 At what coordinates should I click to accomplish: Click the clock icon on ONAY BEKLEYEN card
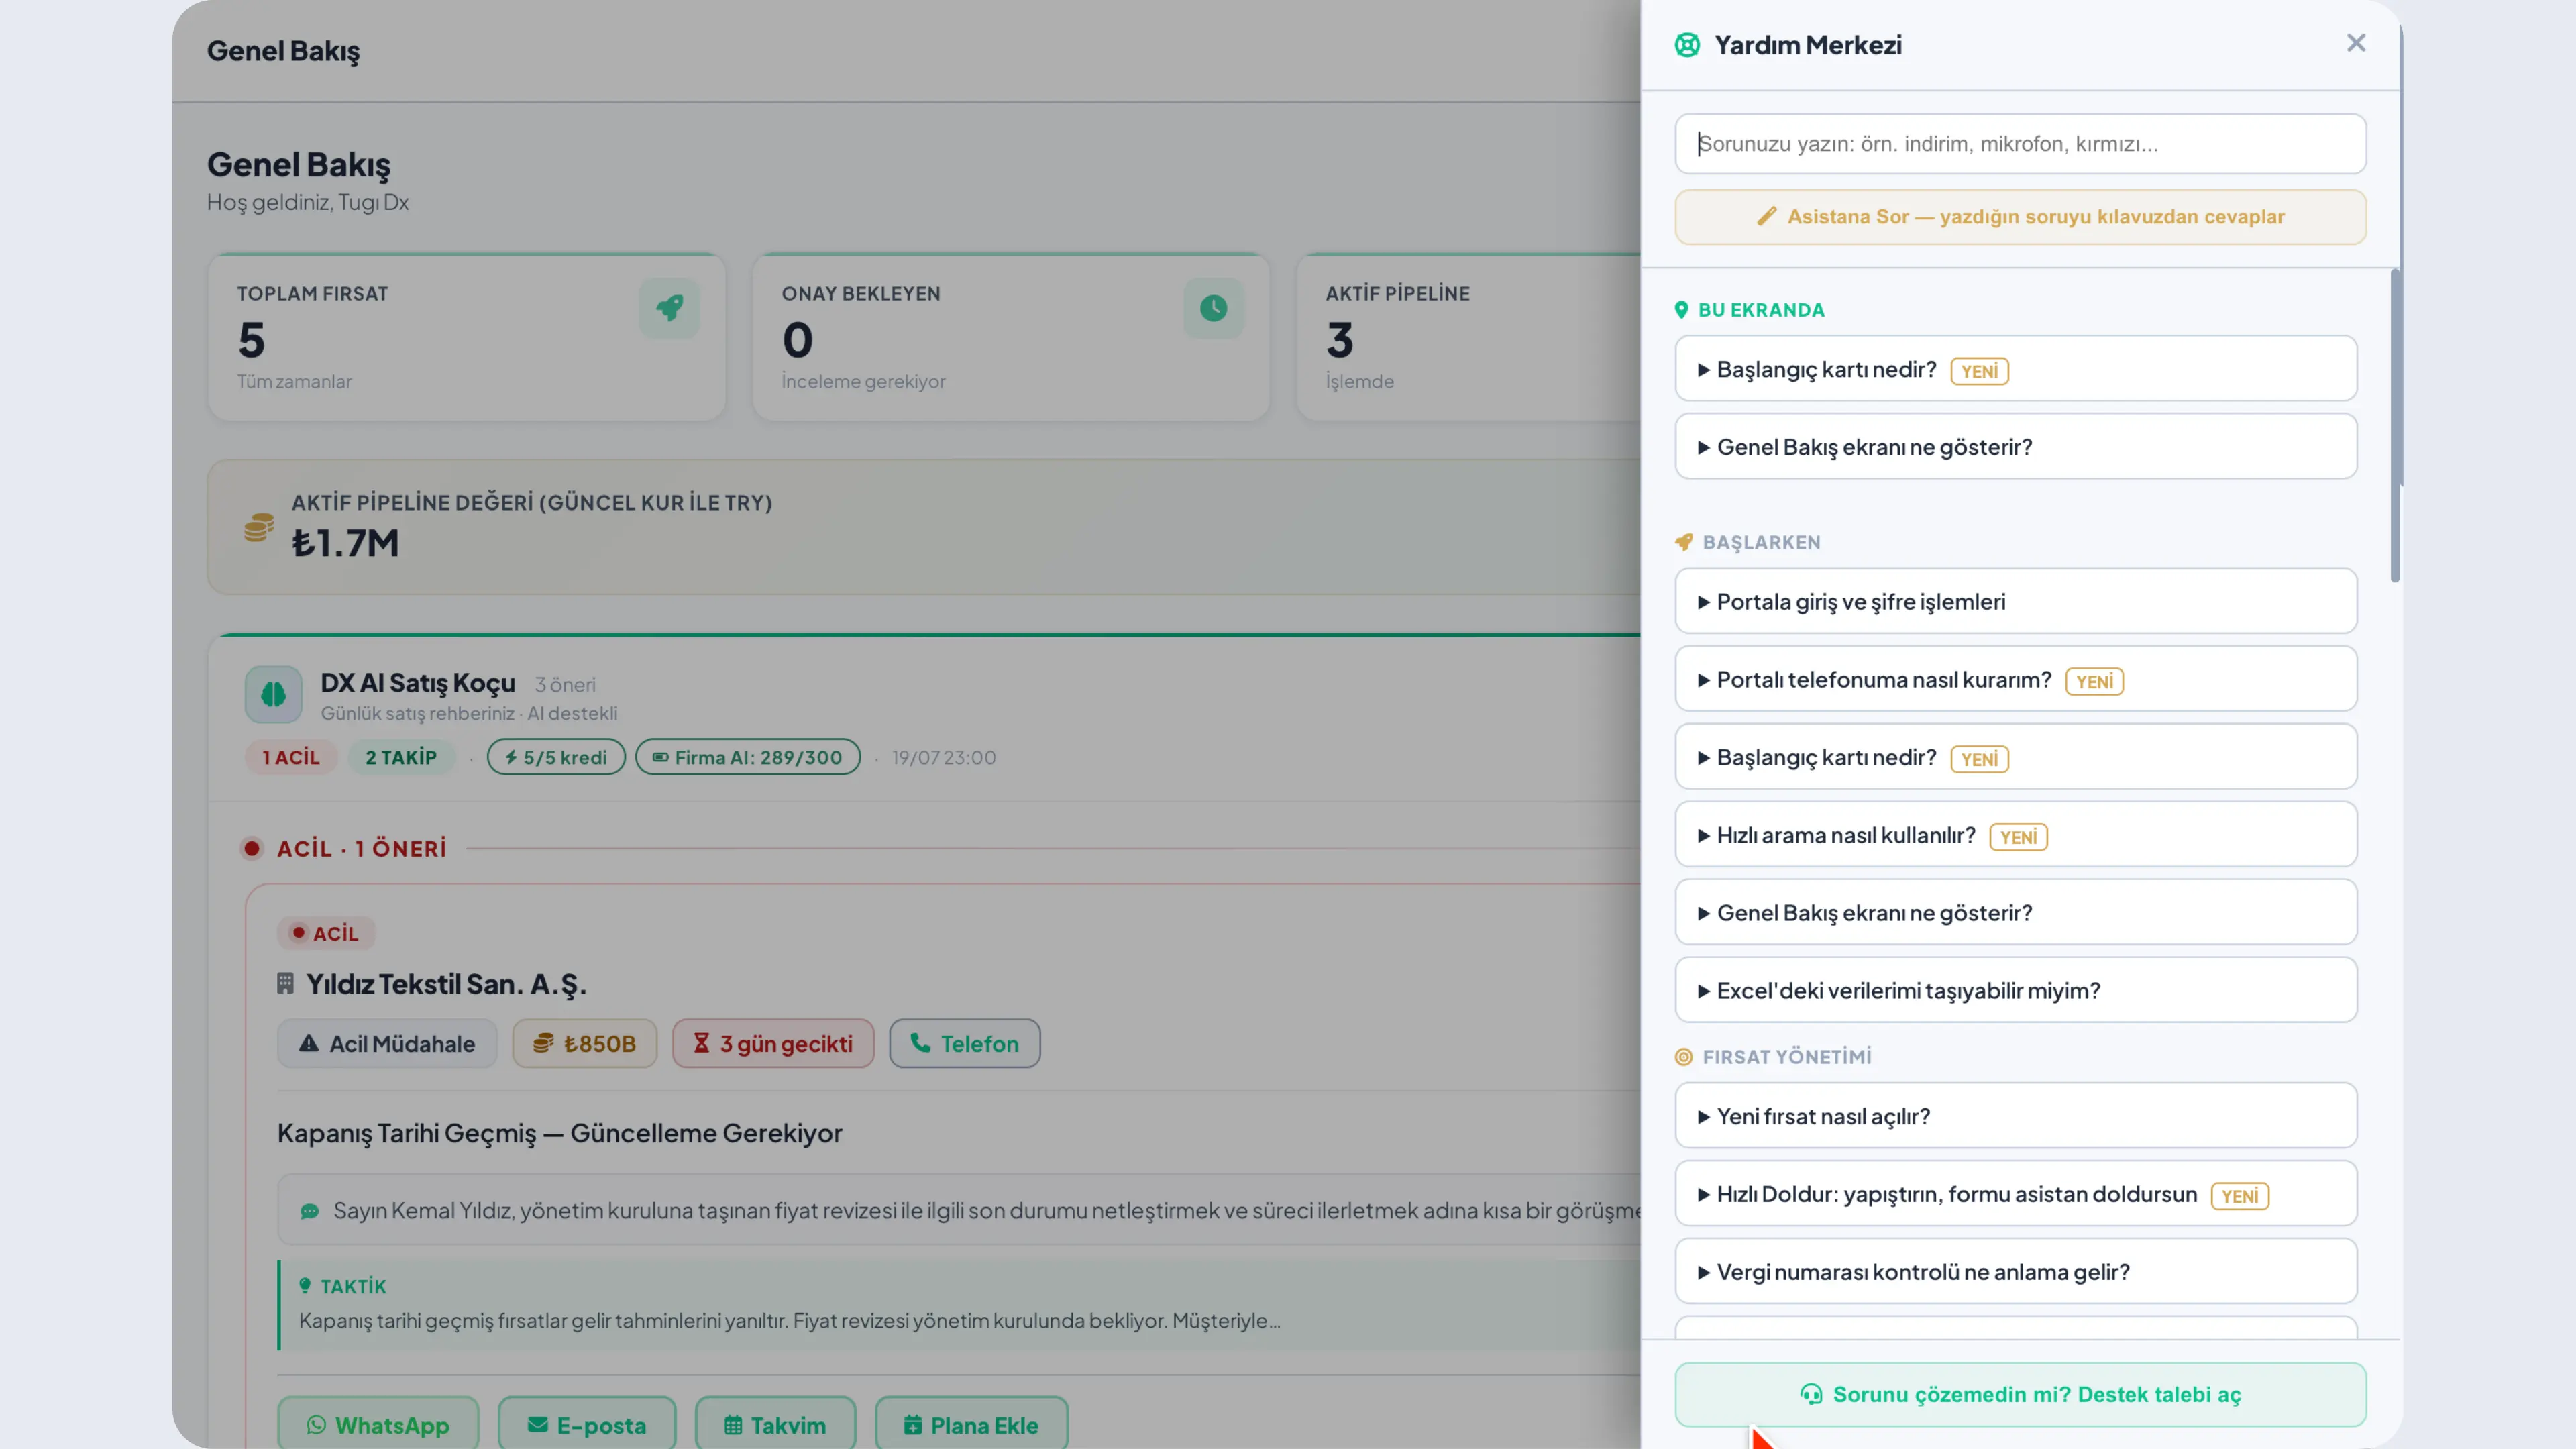(x=1213, y=308)
